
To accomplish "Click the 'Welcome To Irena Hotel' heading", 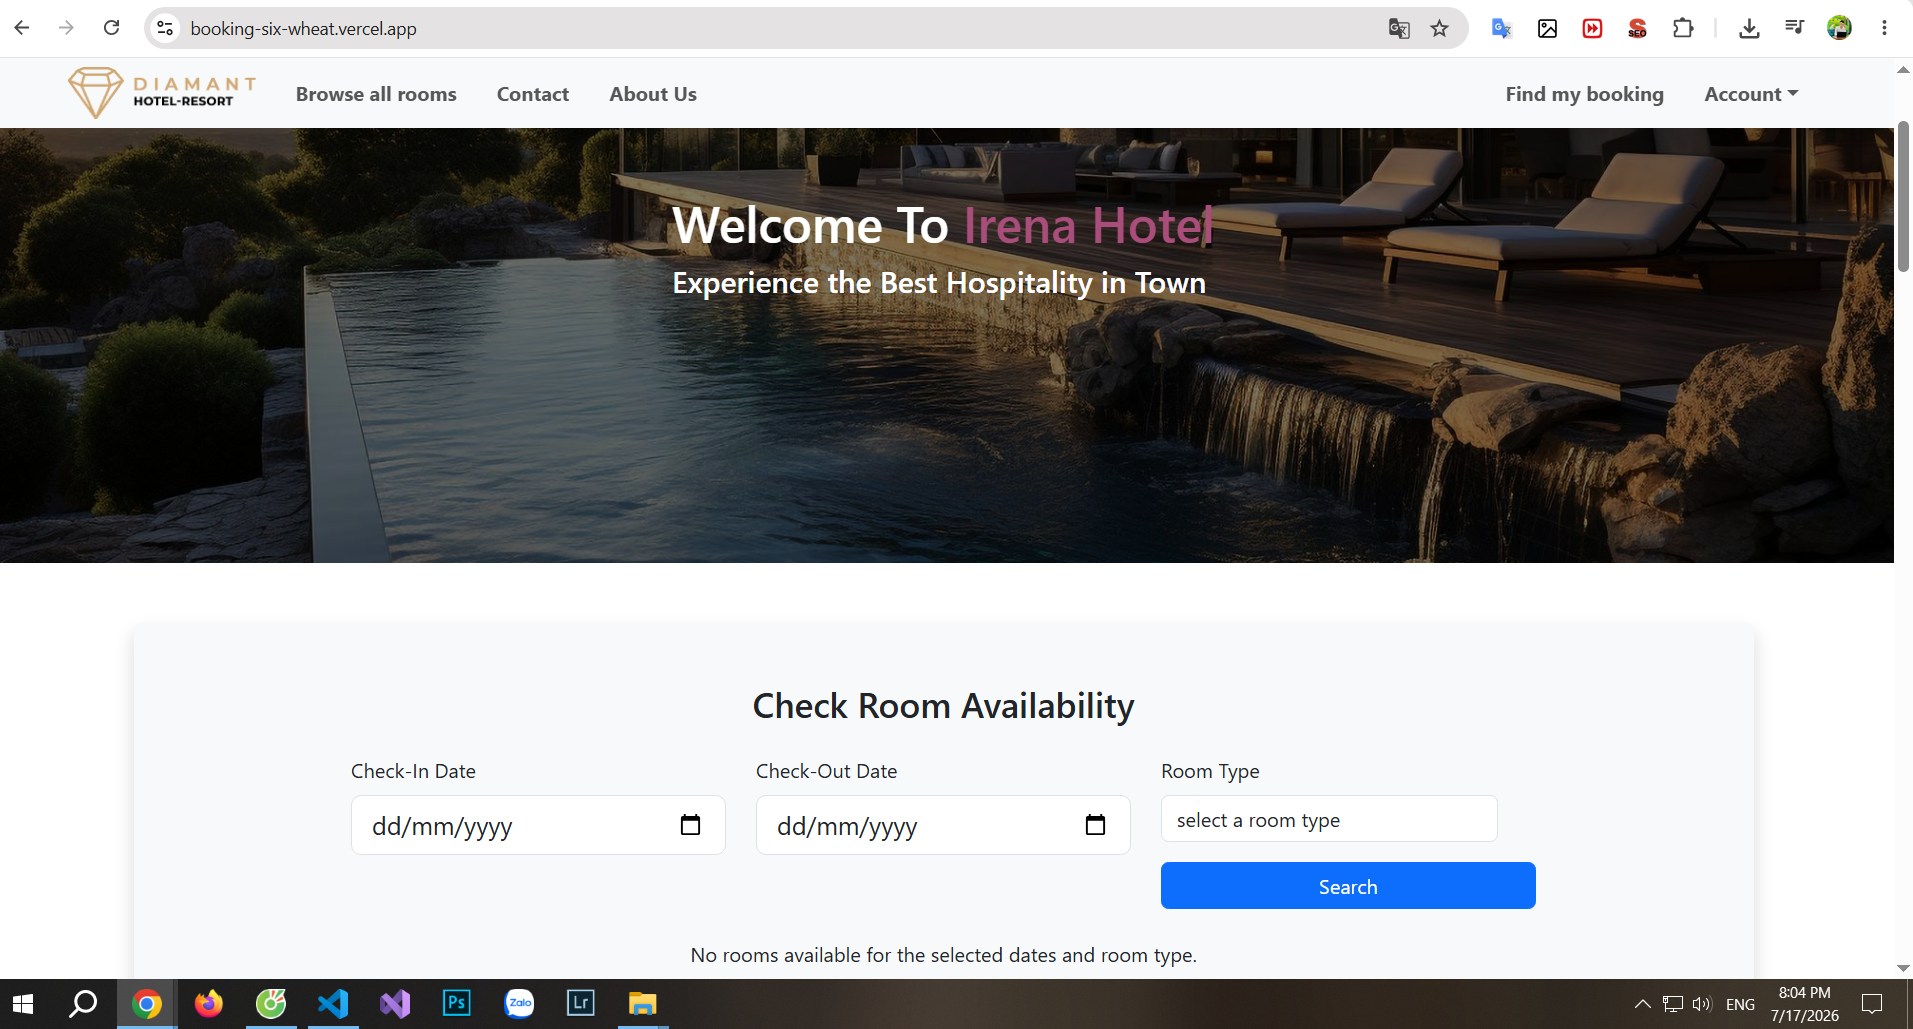I will point(943,225).
